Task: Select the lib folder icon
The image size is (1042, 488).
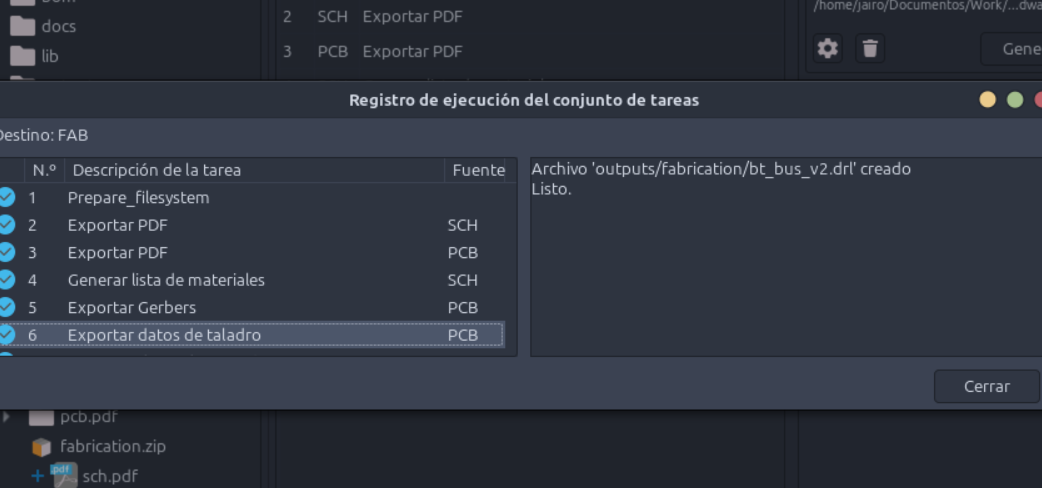Action: (x=23, y=56)
